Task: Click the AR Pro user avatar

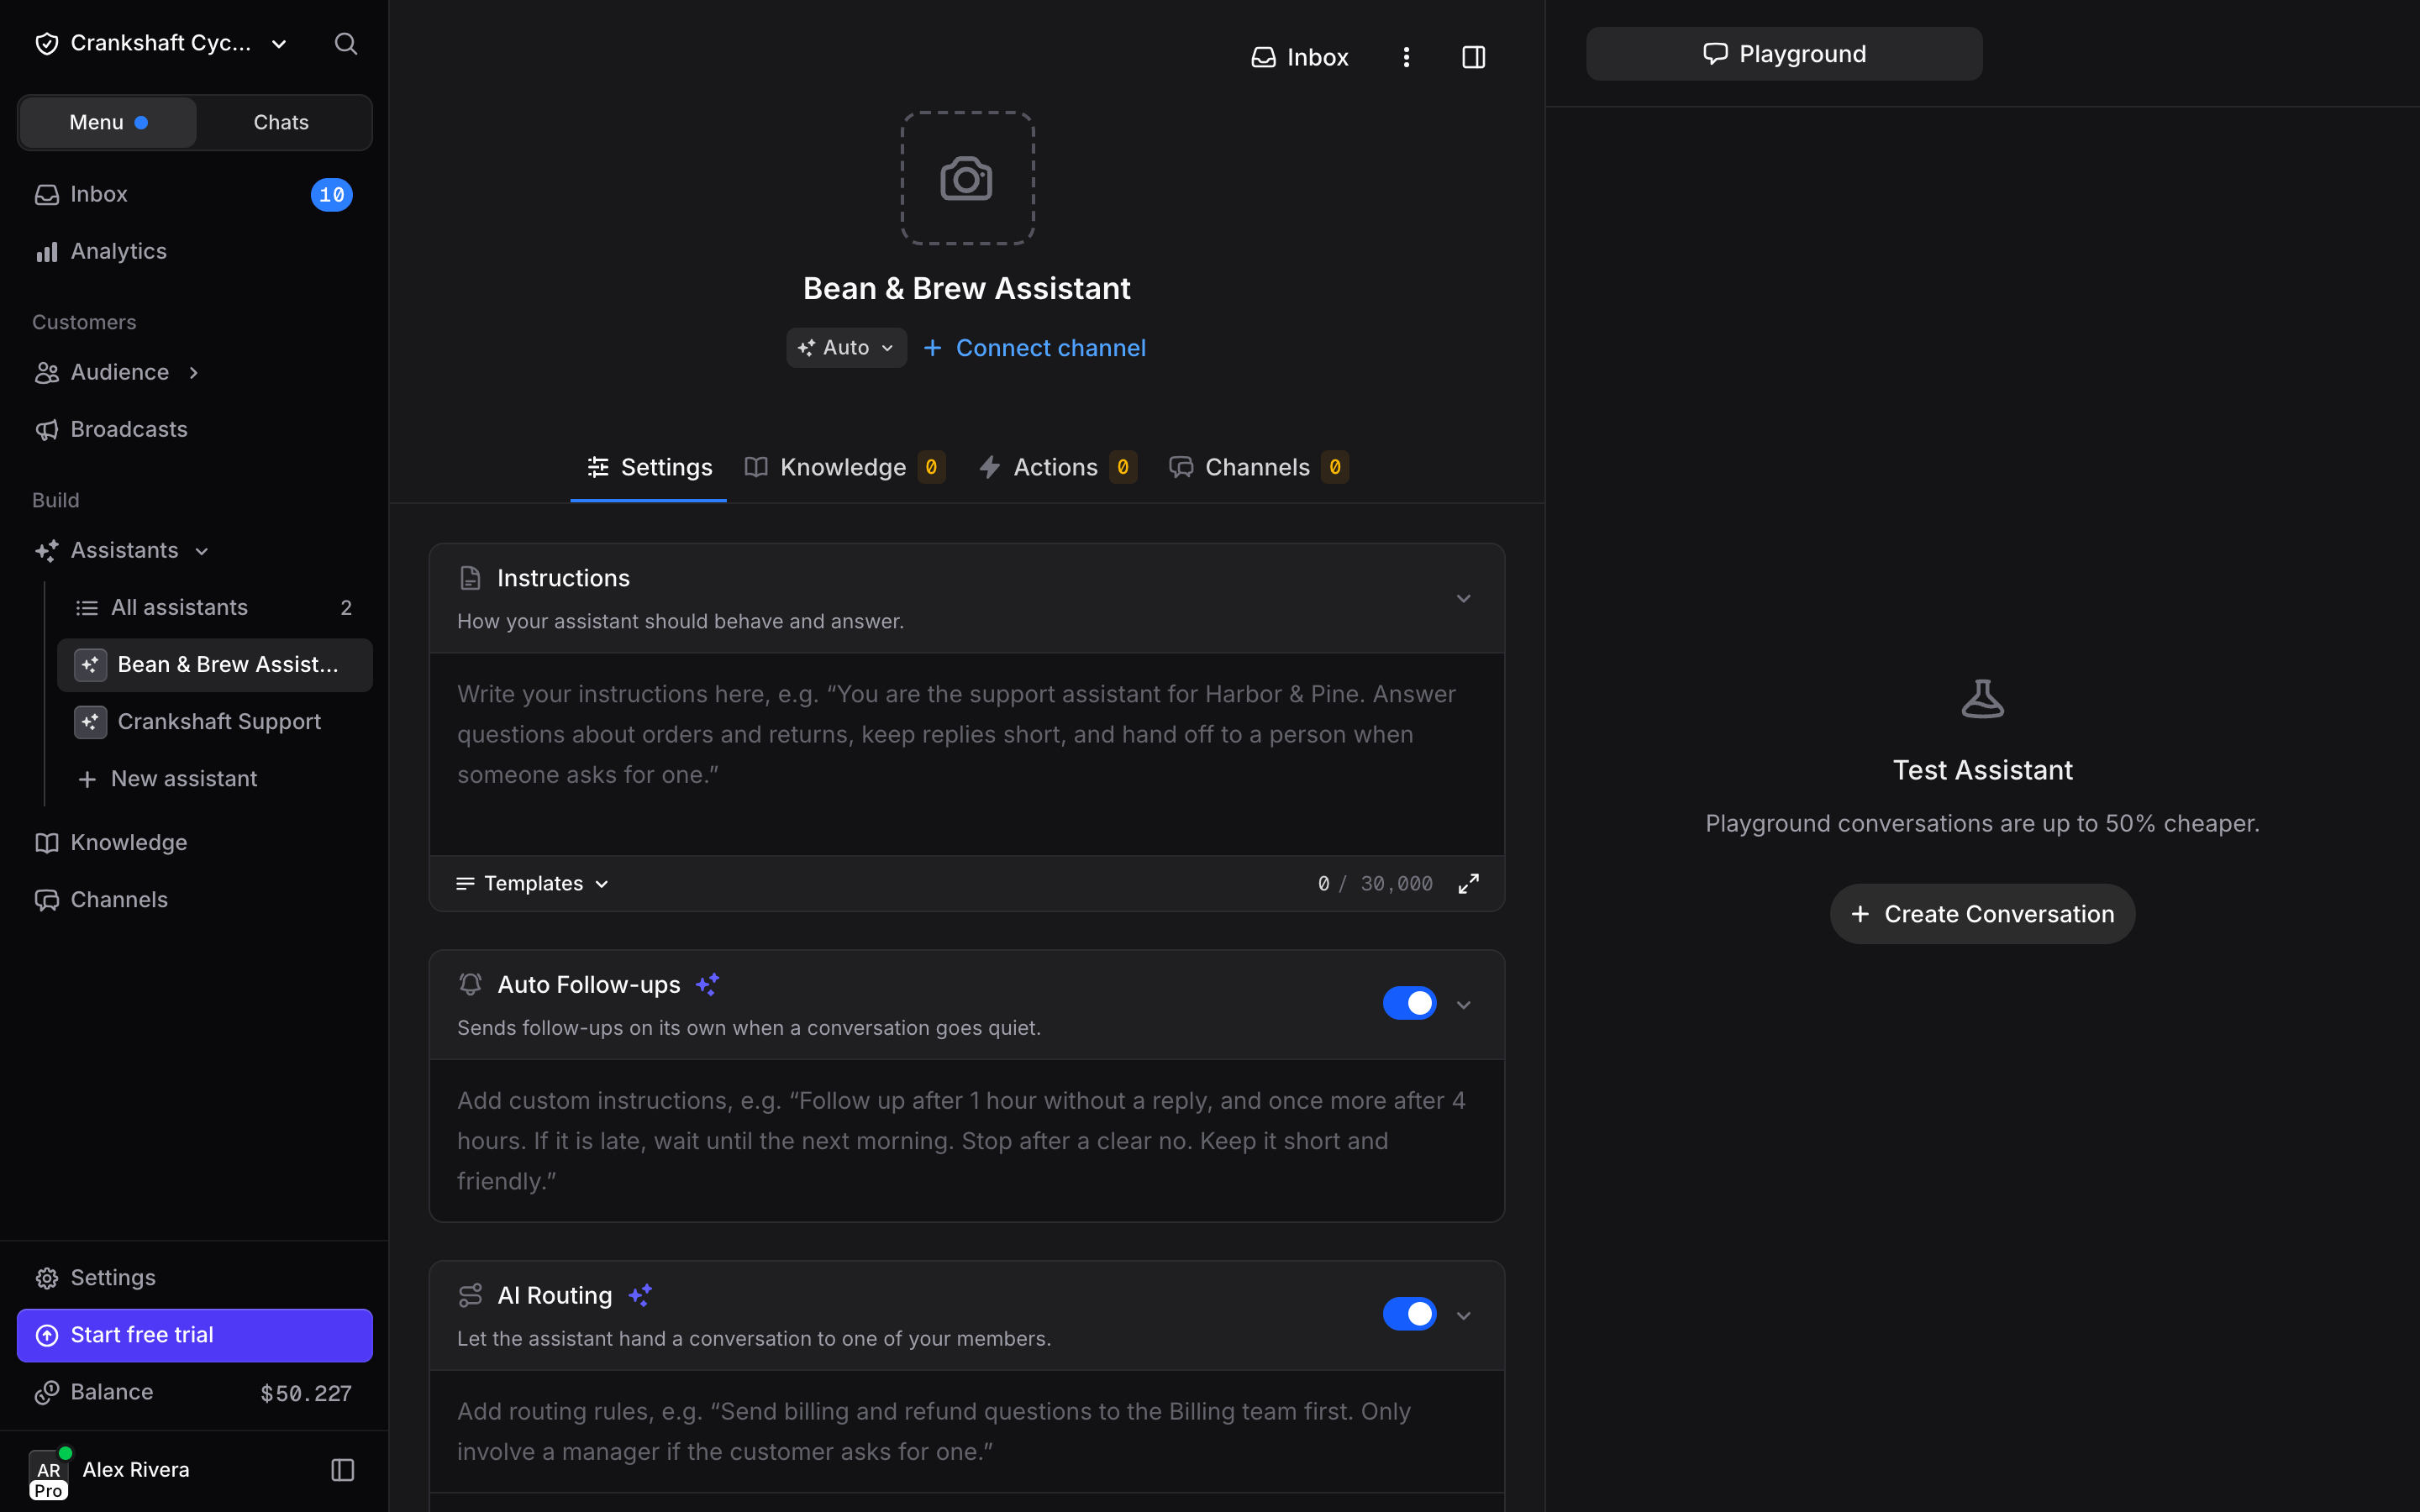Action: point(48,1473)
